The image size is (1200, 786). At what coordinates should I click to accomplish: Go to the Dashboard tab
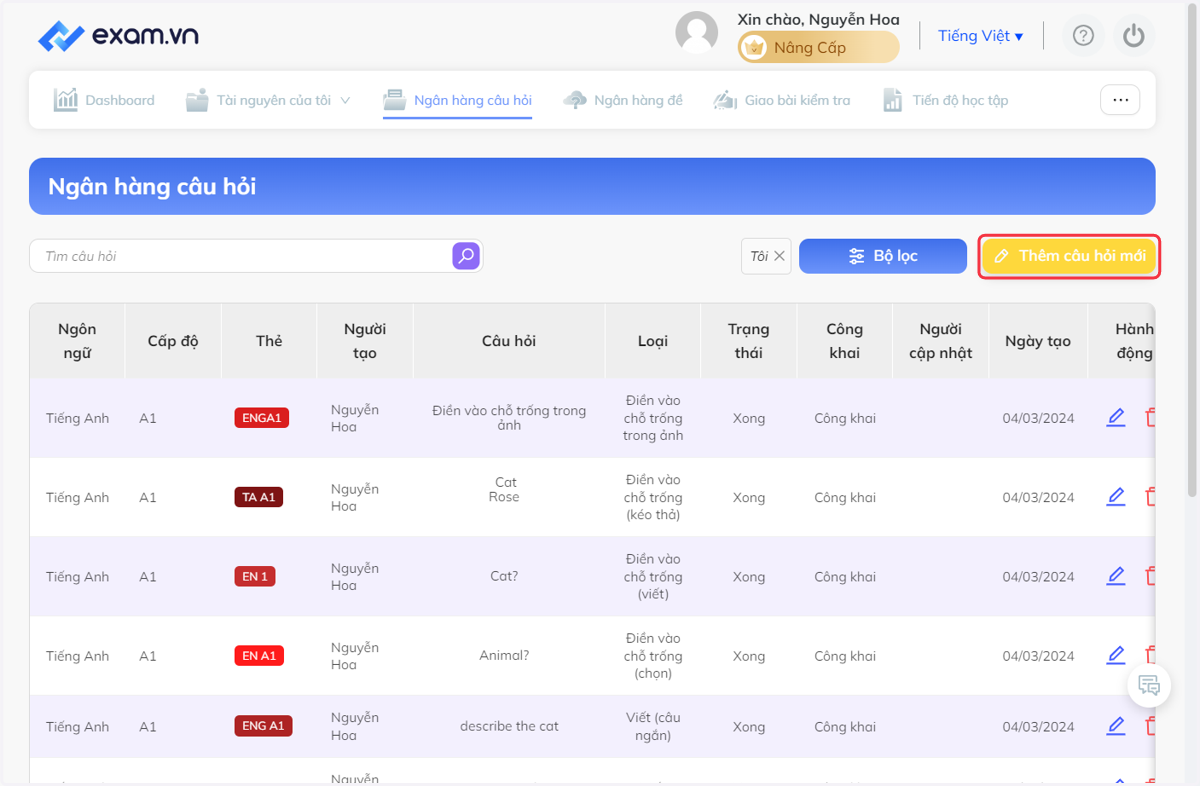coord(105,100)
